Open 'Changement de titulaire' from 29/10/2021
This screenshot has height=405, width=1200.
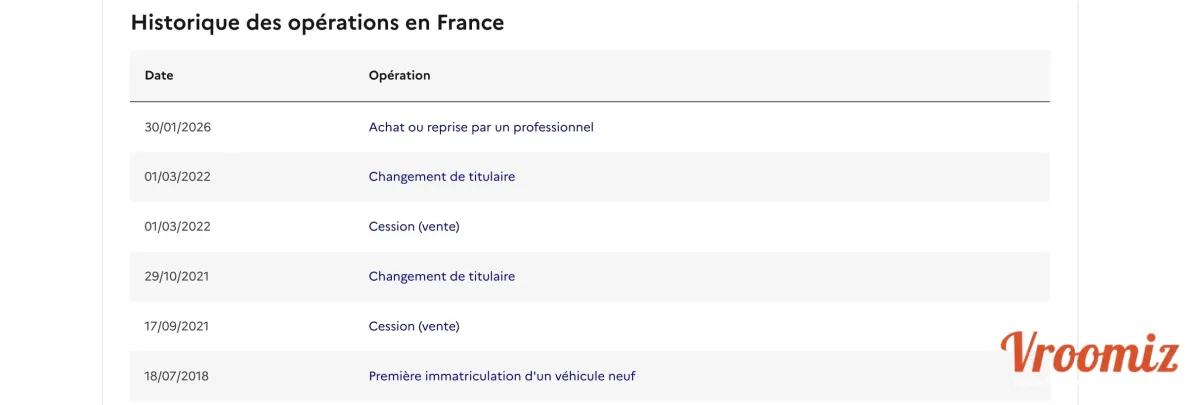[x=441, y=277]
